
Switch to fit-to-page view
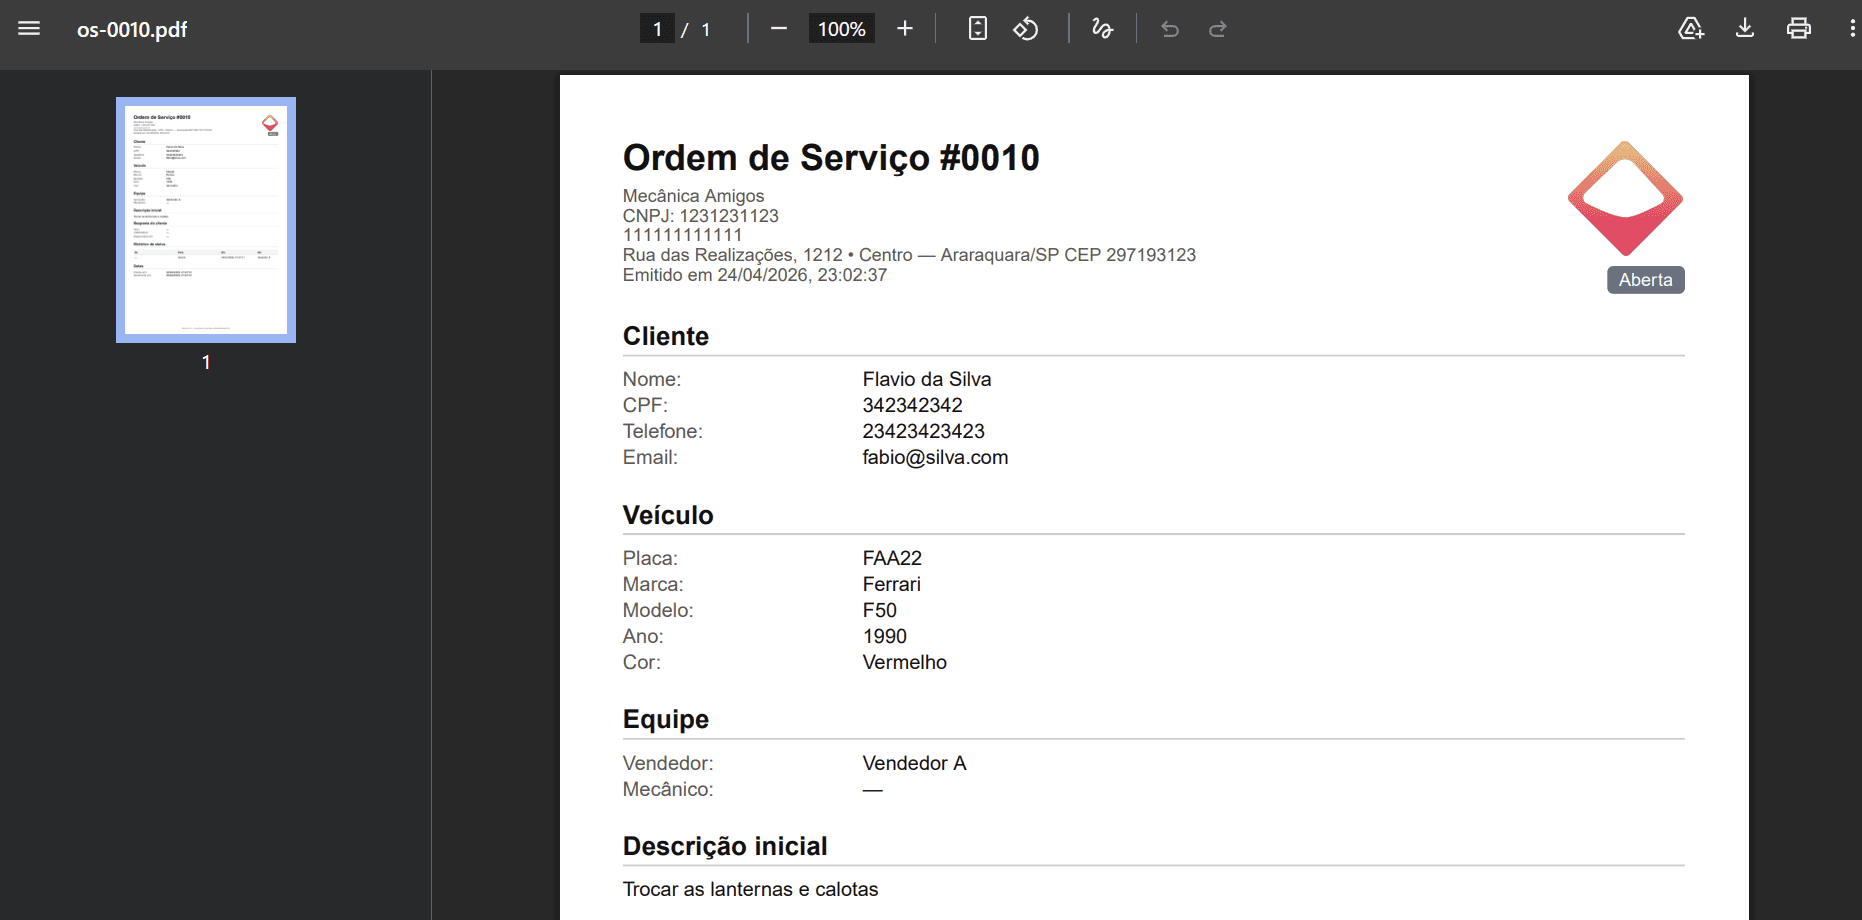977,29
